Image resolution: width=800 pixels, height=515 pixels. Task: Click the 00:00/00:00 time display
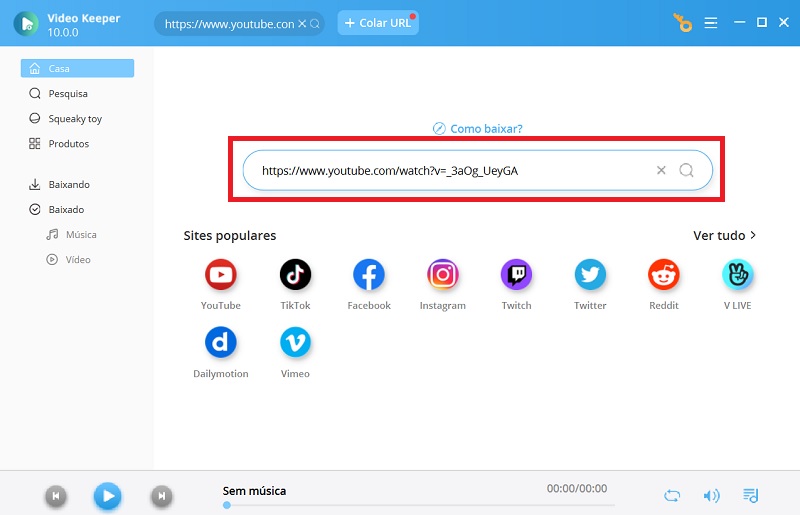(x=577, y=488)
